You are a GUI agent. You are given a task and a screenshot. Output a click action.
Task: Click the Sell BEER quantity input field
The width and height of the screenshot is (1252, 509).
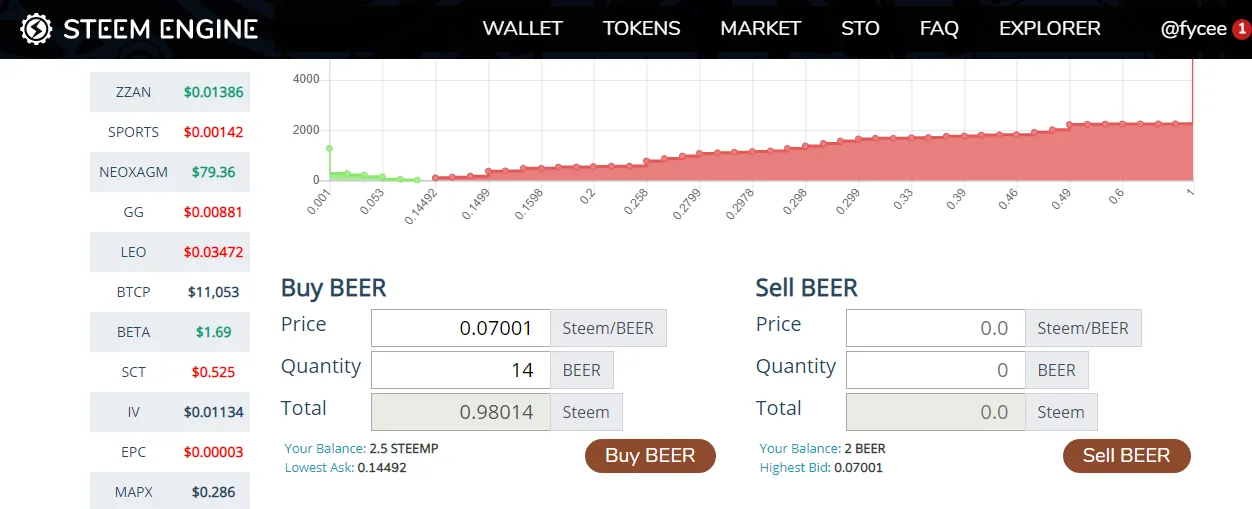[936, 370]
